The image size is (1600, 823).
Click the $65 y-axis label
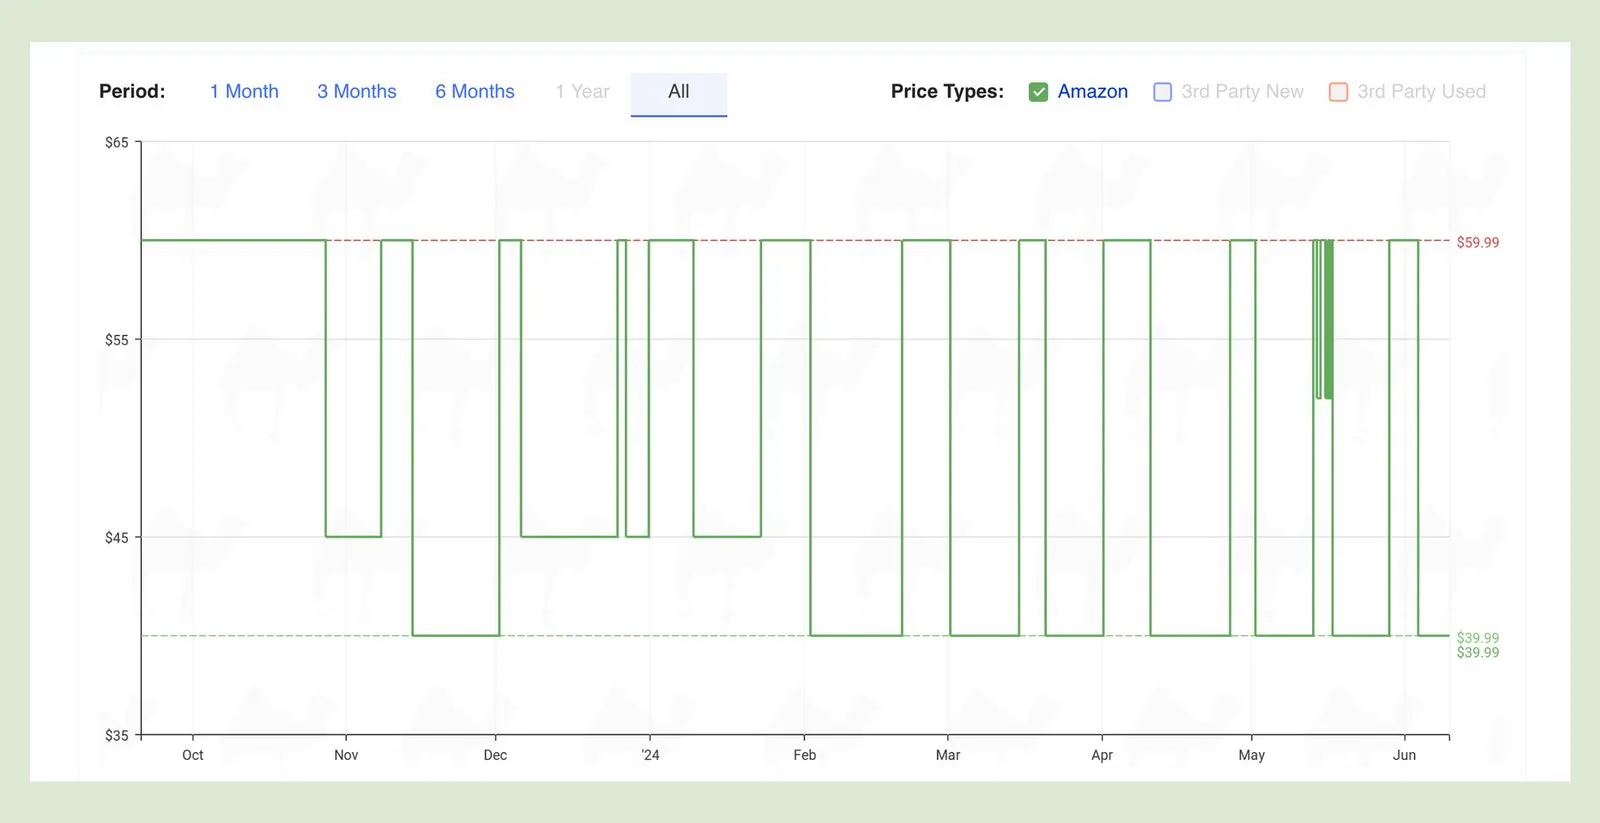coord(117,143)
